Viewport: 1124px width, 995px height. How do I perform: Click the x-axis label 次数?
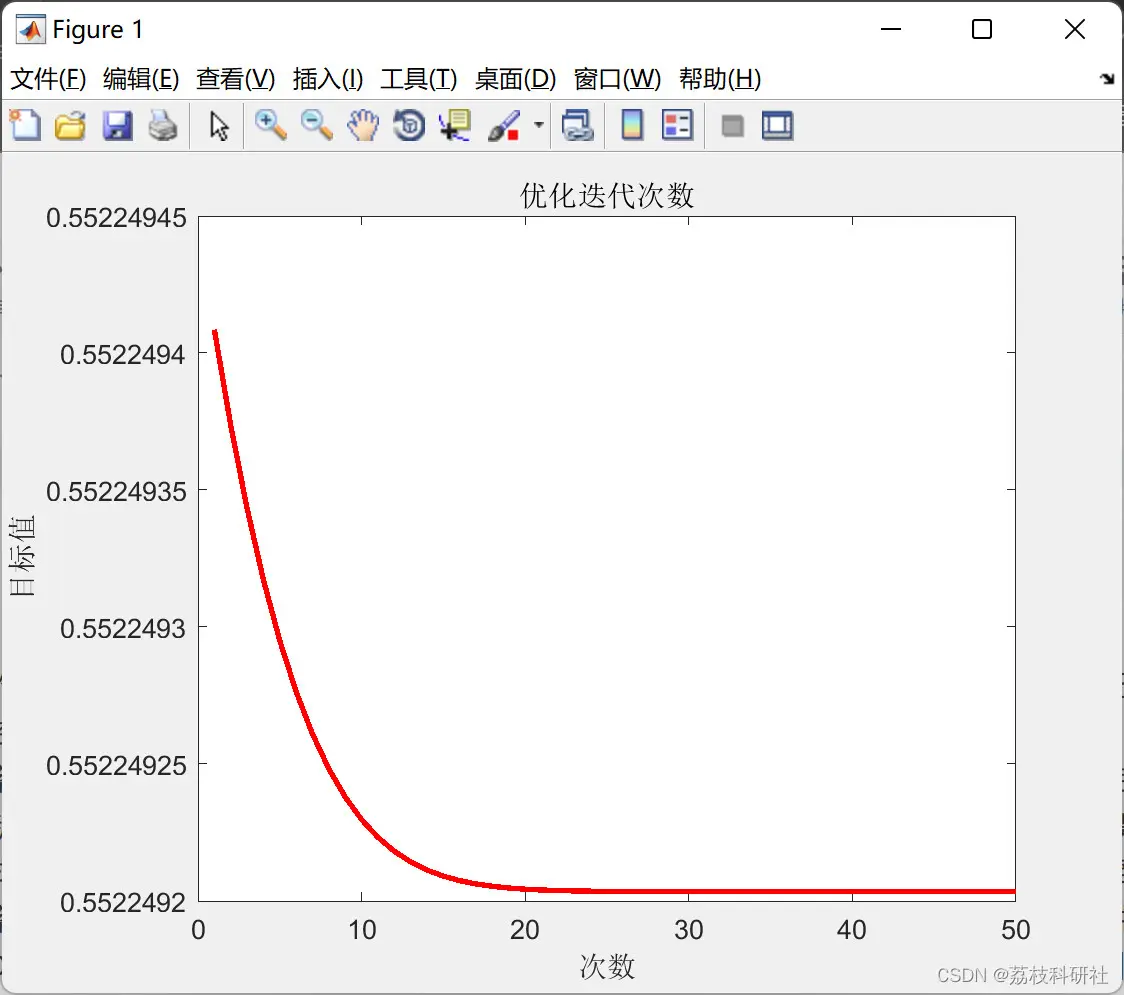tap(607, 966)
